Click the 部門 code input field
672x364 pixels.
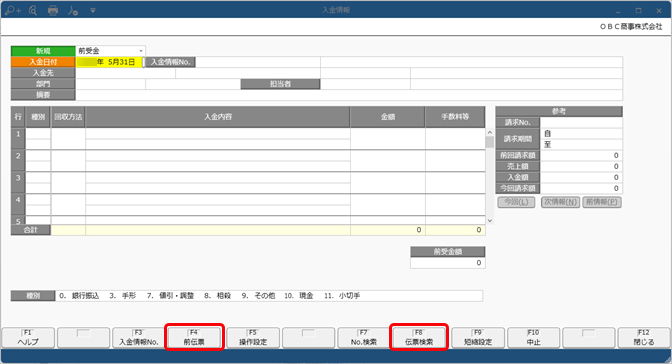click(111, 84)
